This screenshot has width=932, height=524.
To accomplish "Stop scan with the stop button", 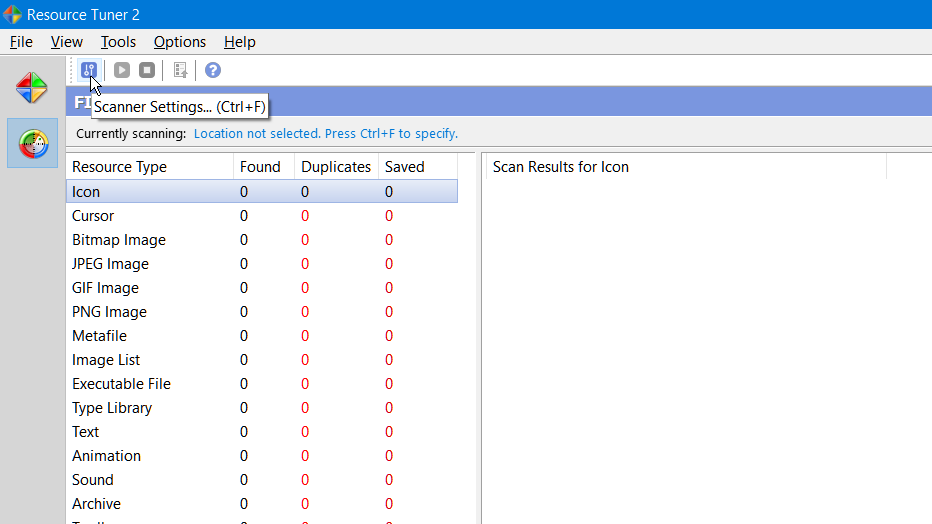I will (x=147, y=70).
